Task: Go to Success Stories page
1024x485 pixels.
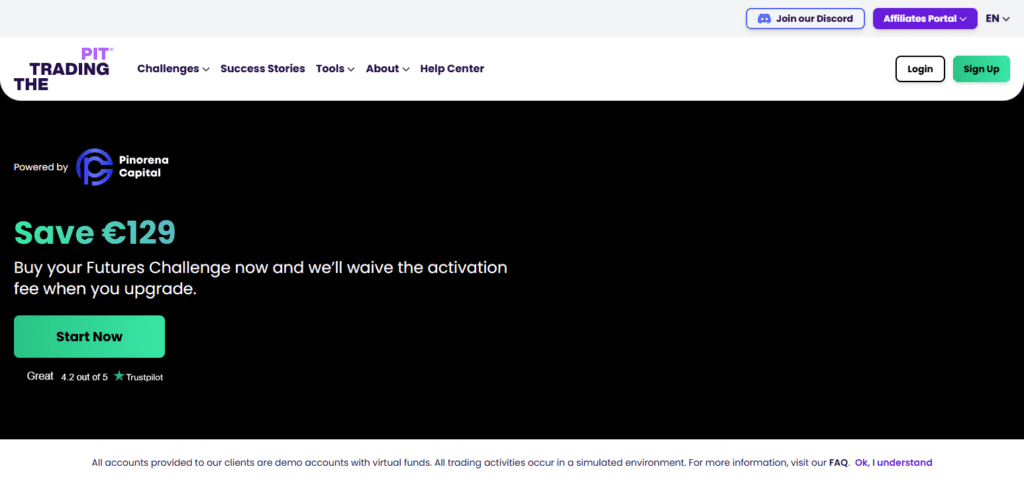Action: 262,69
